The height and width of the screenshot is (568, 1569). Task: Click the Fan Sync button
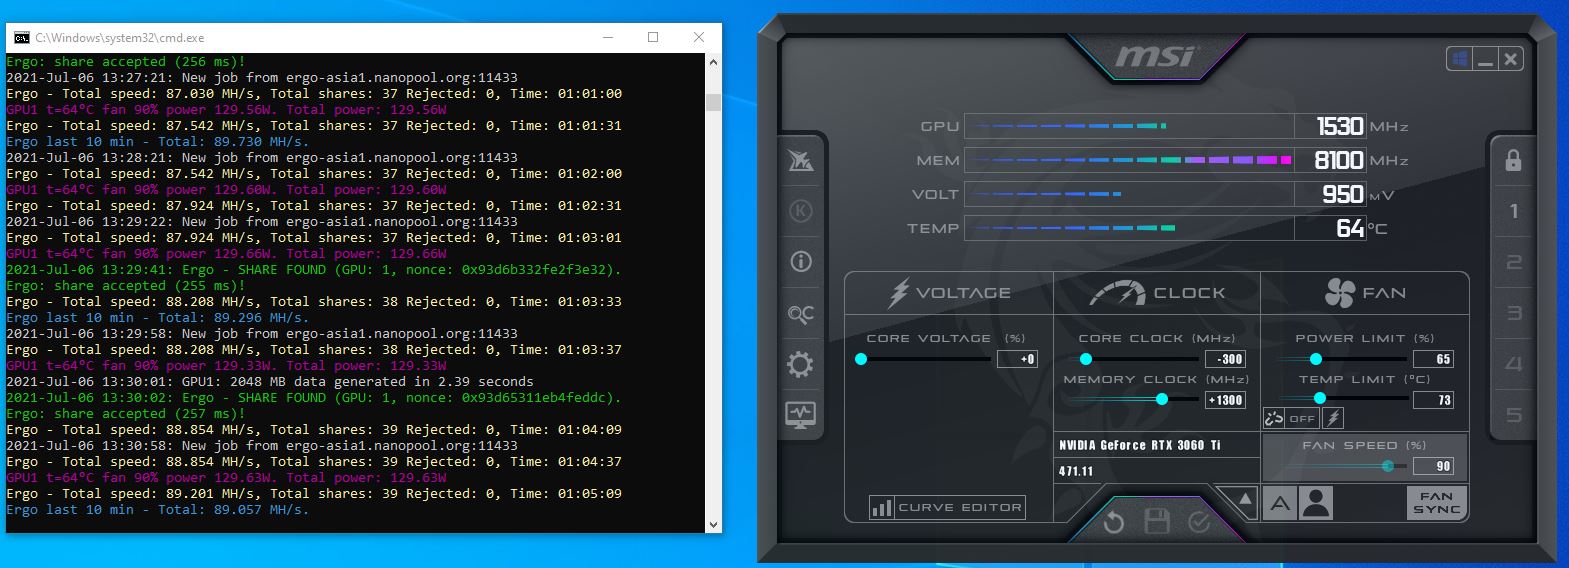pyautogui.click(x=1436, y=502)
